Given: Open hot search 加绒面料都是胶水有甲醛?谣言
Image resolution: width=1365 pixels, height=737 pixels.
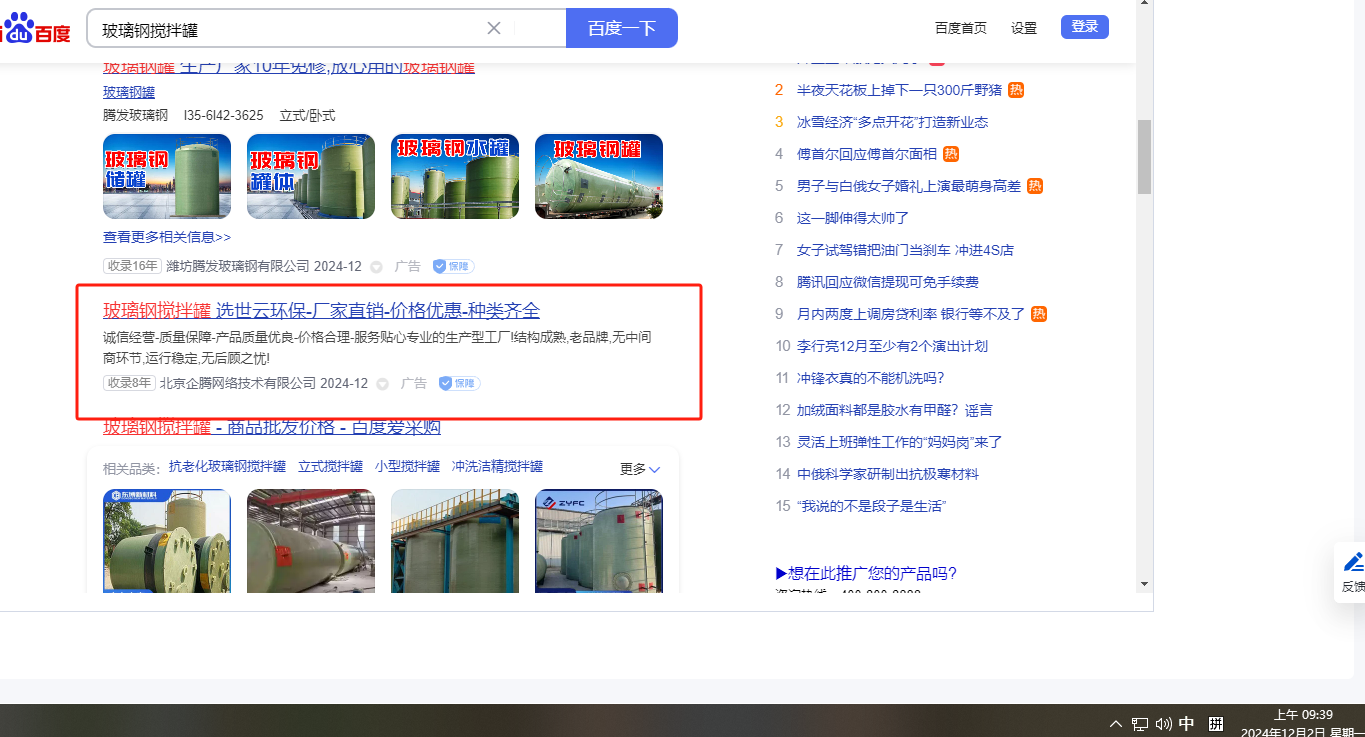Looking at the screenshot, I should (894, 410).
